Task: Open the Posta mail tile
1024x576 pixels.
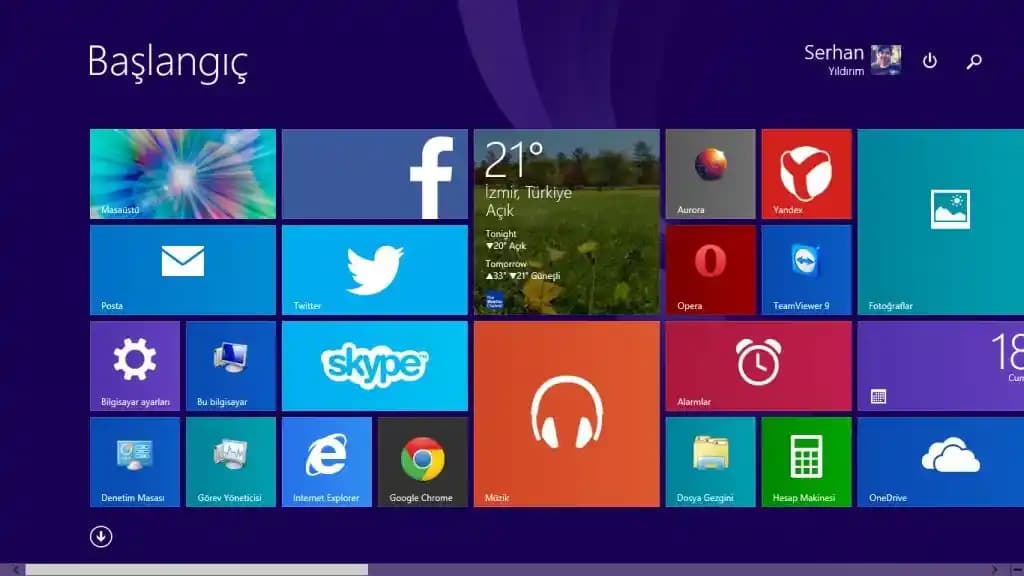Action: [x=182, y=270]
